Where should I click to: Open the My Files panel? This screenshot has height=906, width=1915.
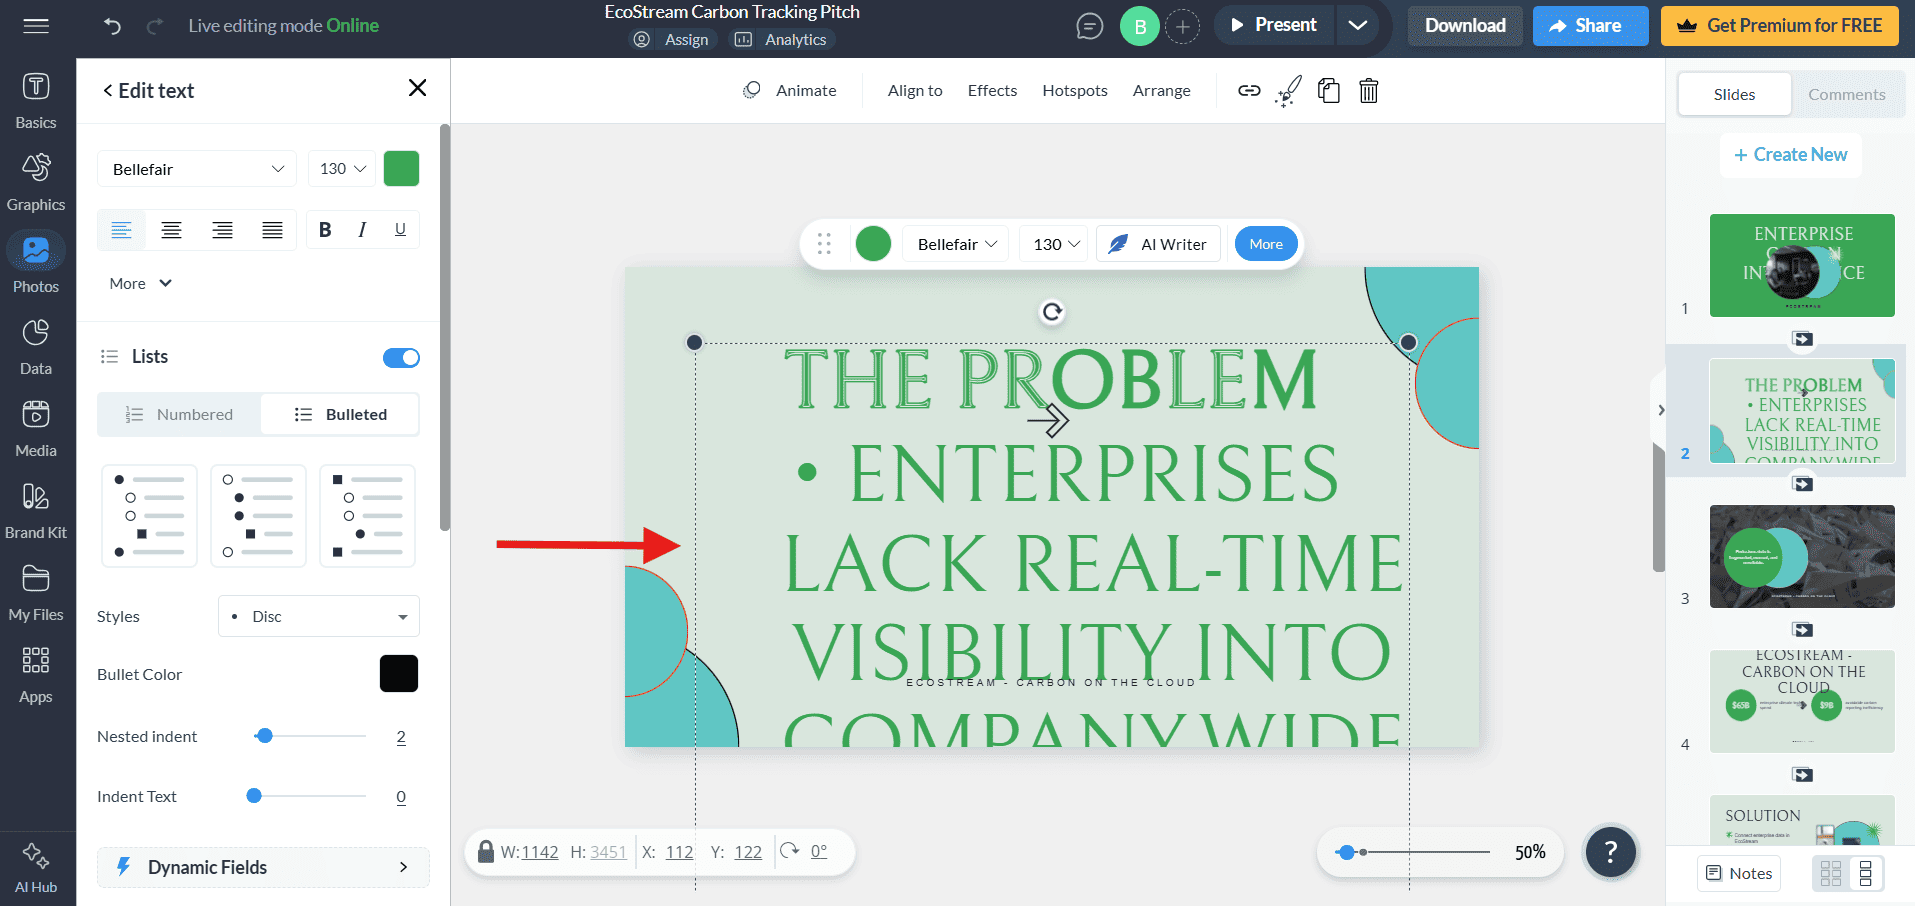[x=36, y=592]
